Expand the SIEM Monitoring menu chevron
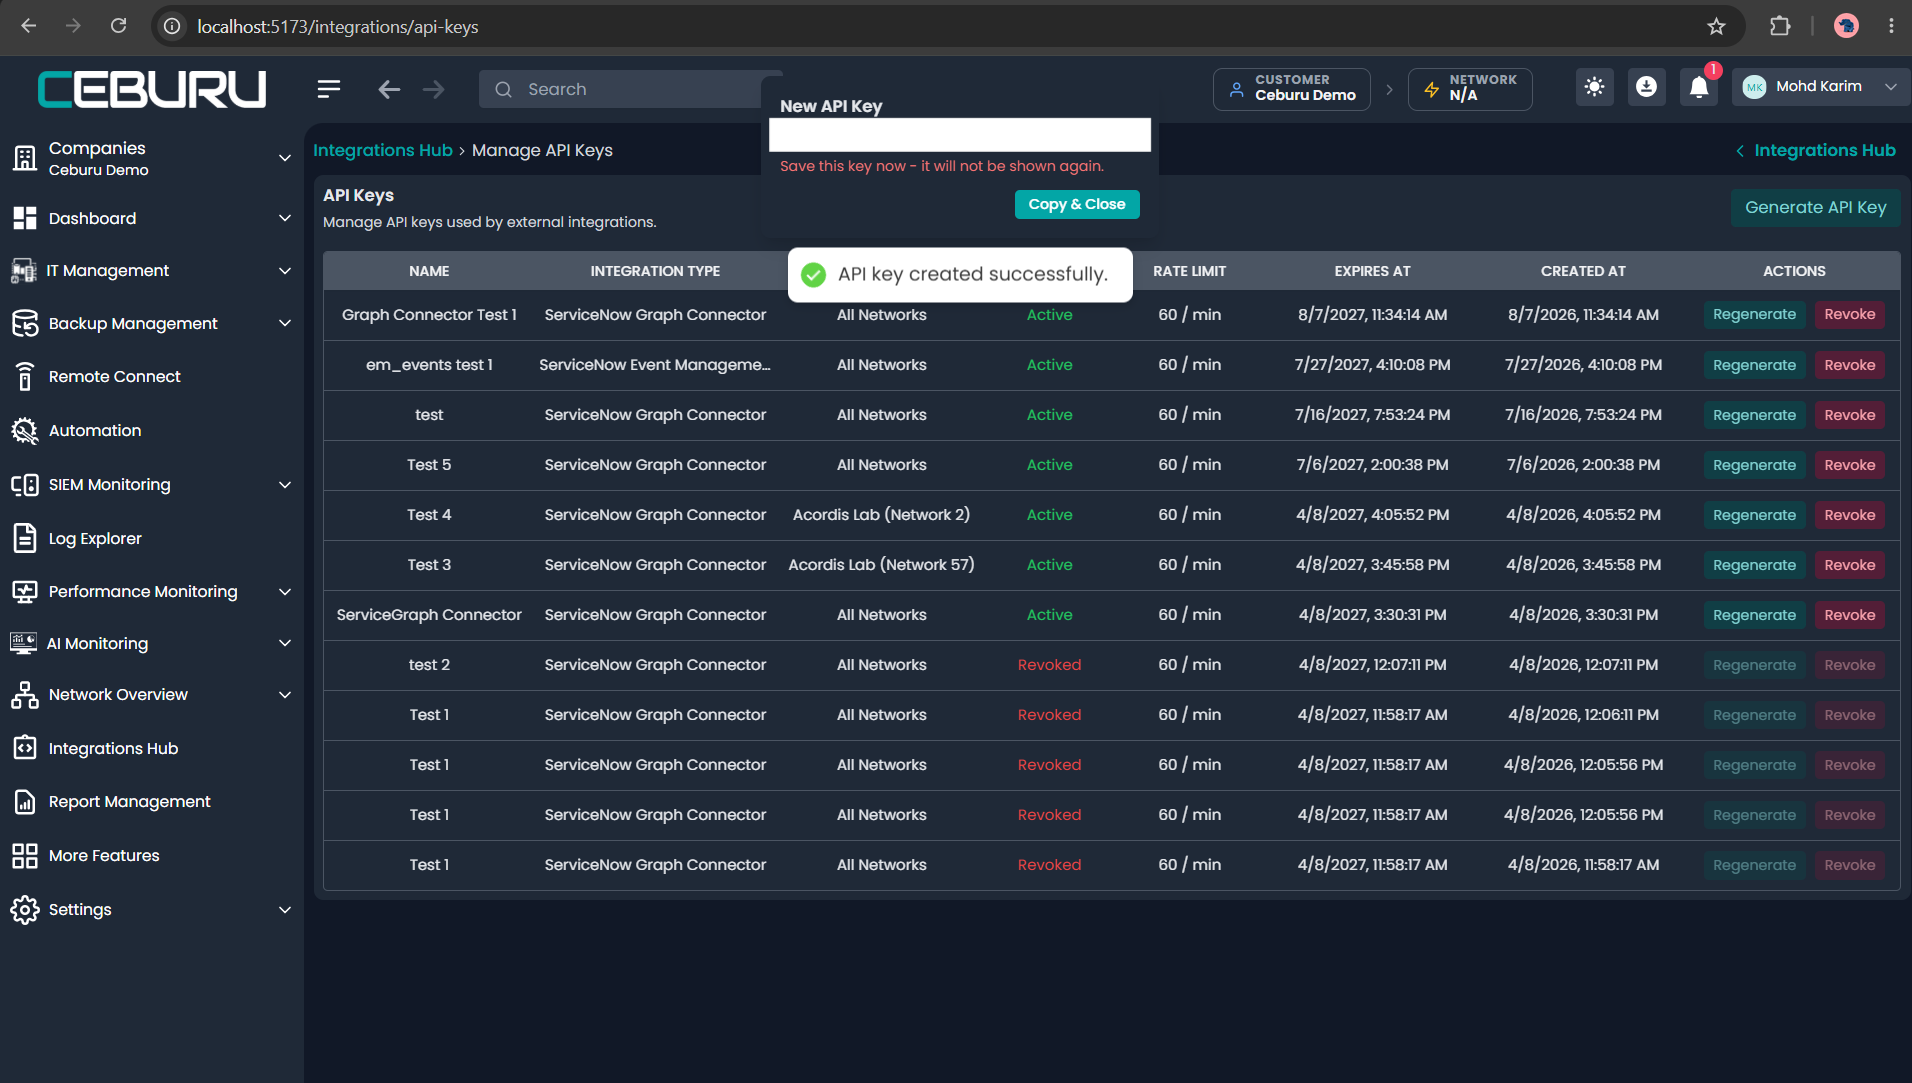 point(285,485)
